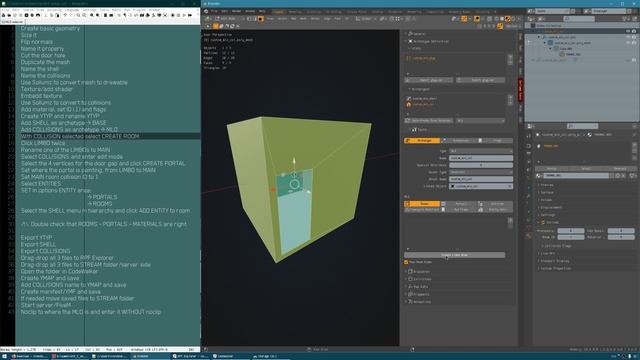640x360 pixels.
Task: Expand the Volume material panel
Action: [546, 200]
